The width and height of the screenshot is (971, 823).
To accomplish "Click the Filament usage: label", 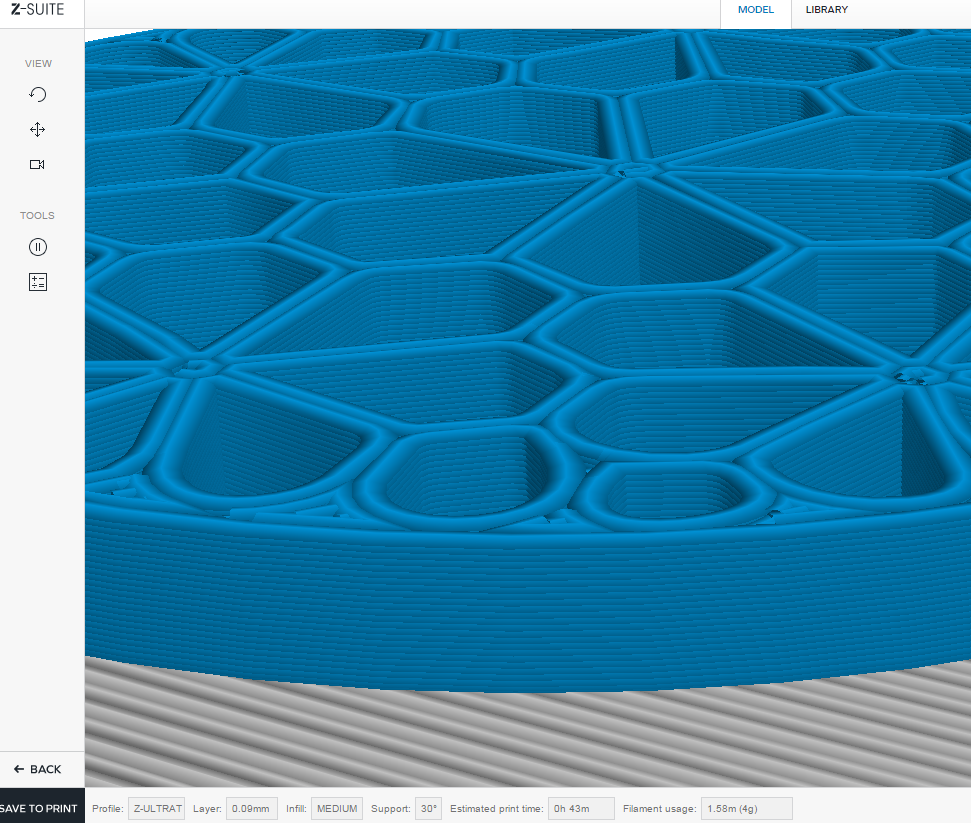I will point(660,809).
